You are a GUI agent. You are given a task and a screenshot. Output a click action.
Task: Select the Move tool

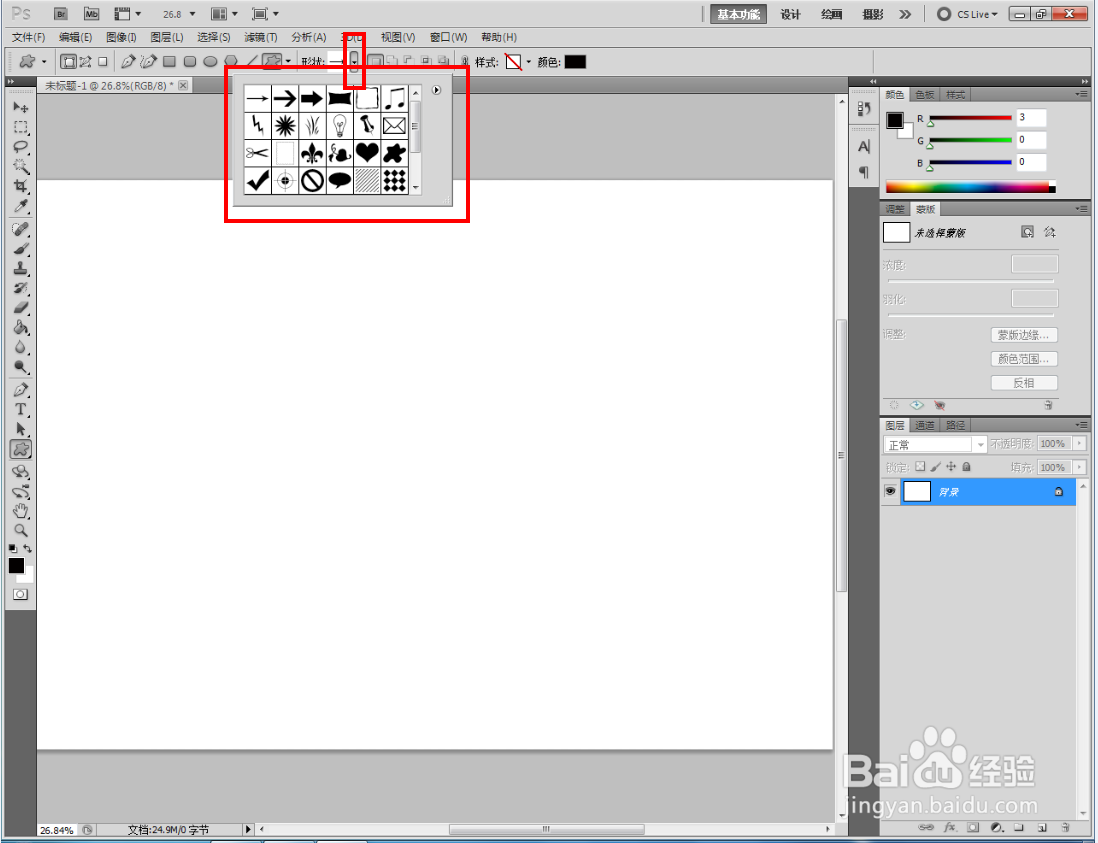click(21, 107)
